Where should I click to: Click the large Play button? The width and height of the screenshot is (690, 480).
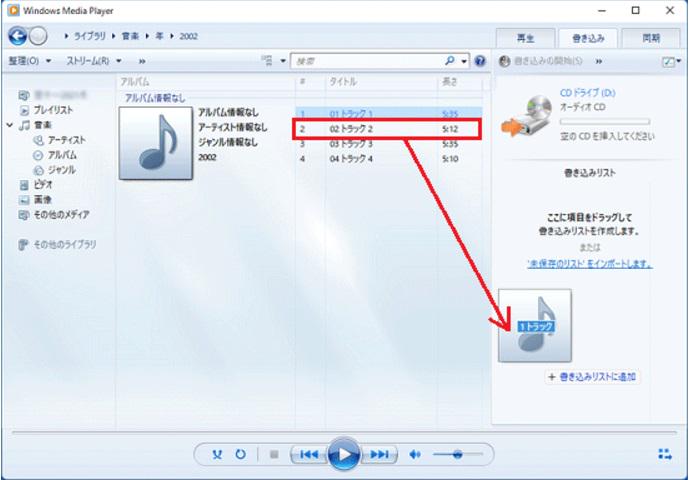344,454
